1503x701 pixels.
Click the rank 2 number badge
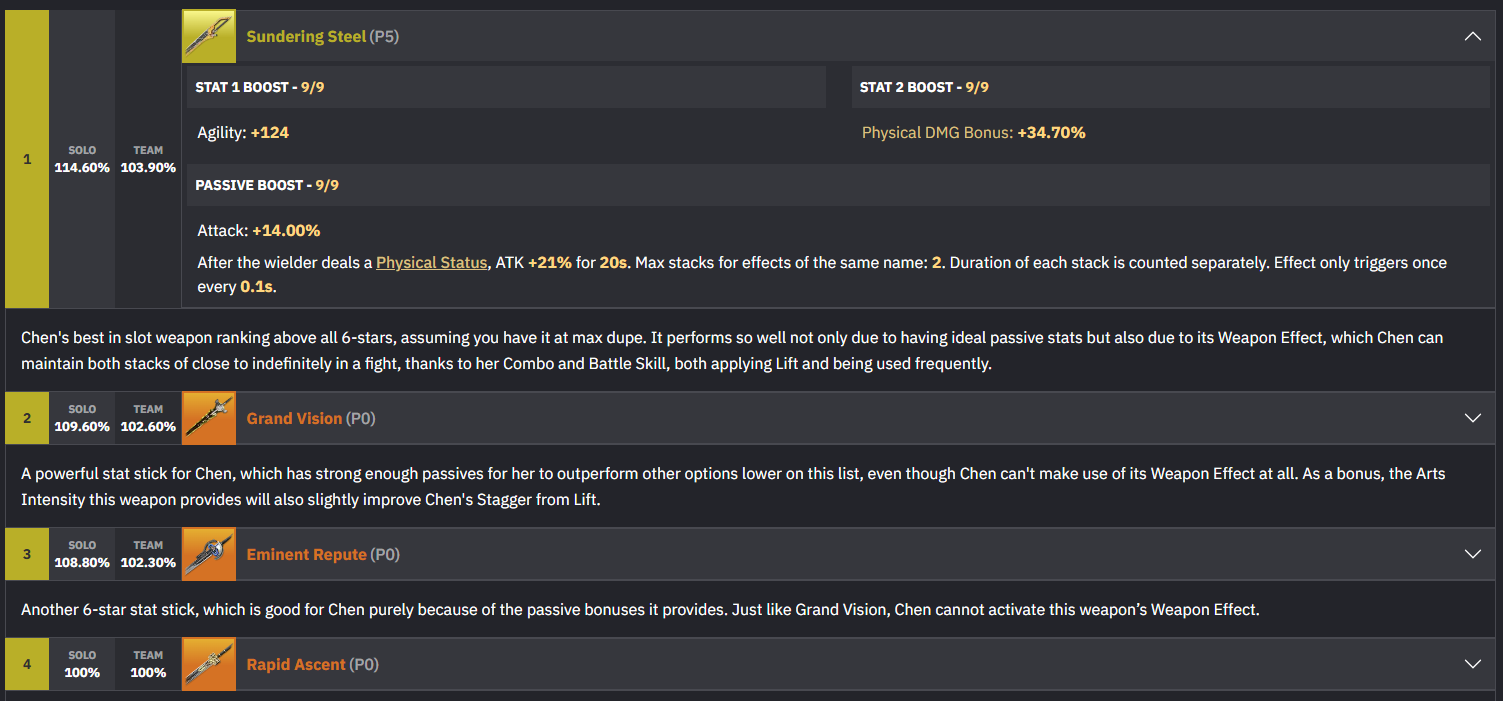[x=27, y=418]
